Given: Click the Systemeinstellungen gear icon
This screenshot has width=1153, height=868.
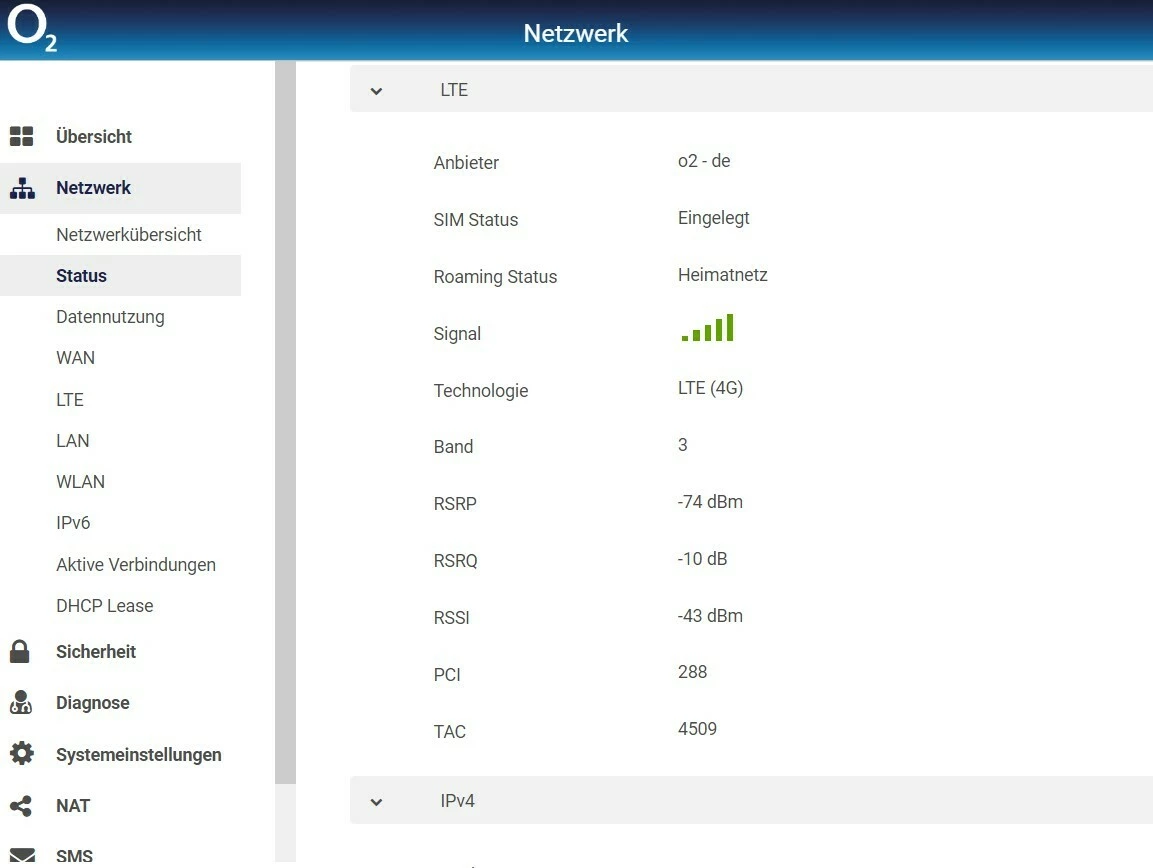Looking at the screenshot, I should [x=22, y=753].
